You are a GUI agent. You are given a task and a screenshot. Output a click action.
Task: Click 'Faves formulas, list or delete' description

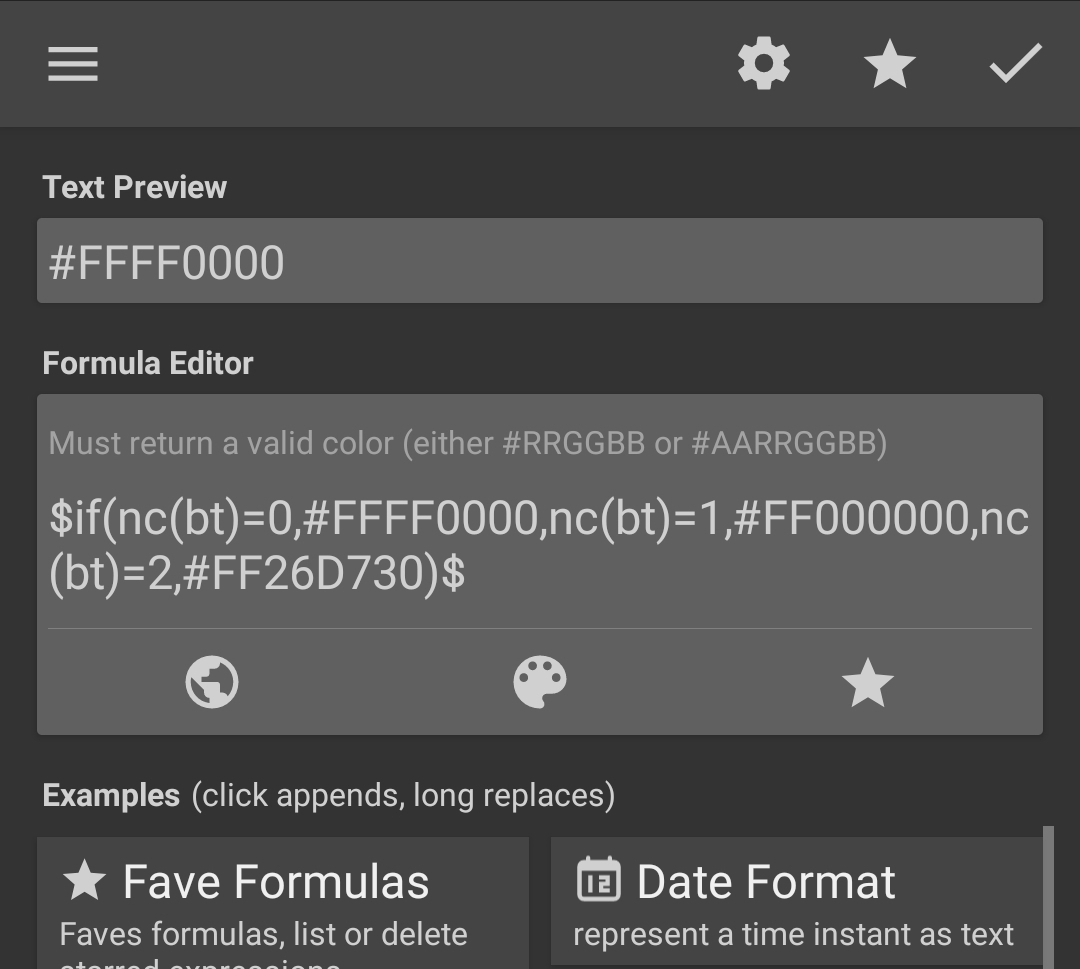(263, 935)
